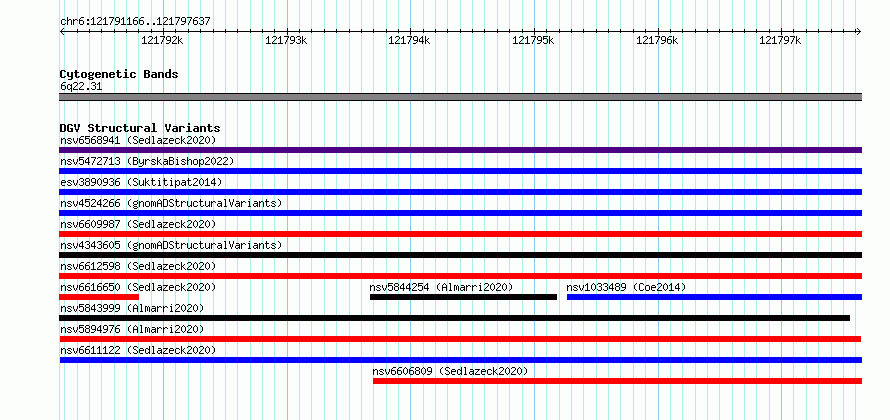Open nsv5894976 (Almarri2020) variant label
This screenshot has width=890, height=420.
pyautogui.click(x=132, y=329)
